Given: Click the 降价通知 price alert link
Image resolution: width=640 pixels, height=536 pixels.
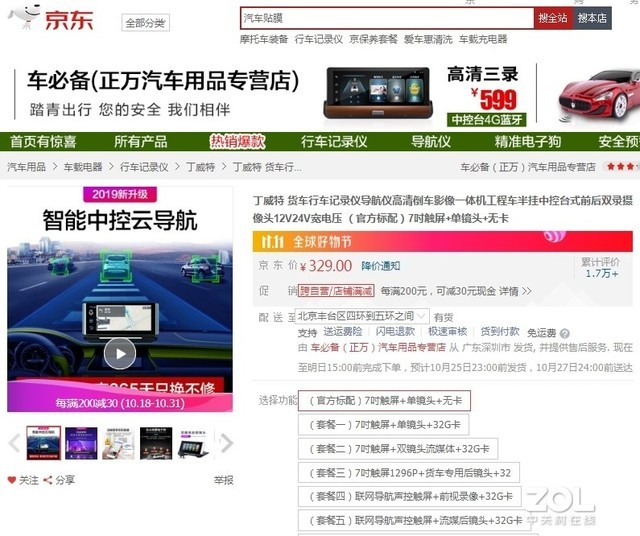Looking at the screenshot, I should tap(380, 266).
